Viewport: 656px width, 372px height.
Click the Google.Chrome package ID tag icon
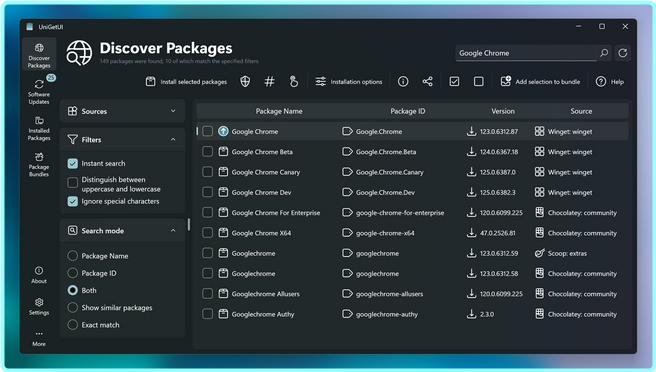pyautogui.click(x=347, y=131)
